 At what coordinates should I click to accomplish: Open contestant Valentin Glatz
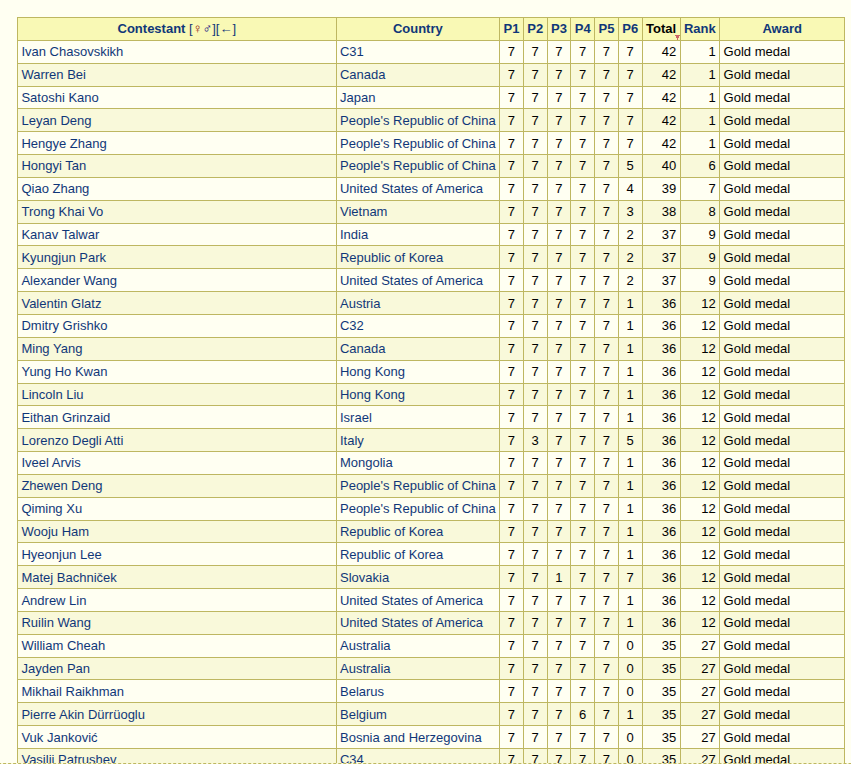(61, 304)
